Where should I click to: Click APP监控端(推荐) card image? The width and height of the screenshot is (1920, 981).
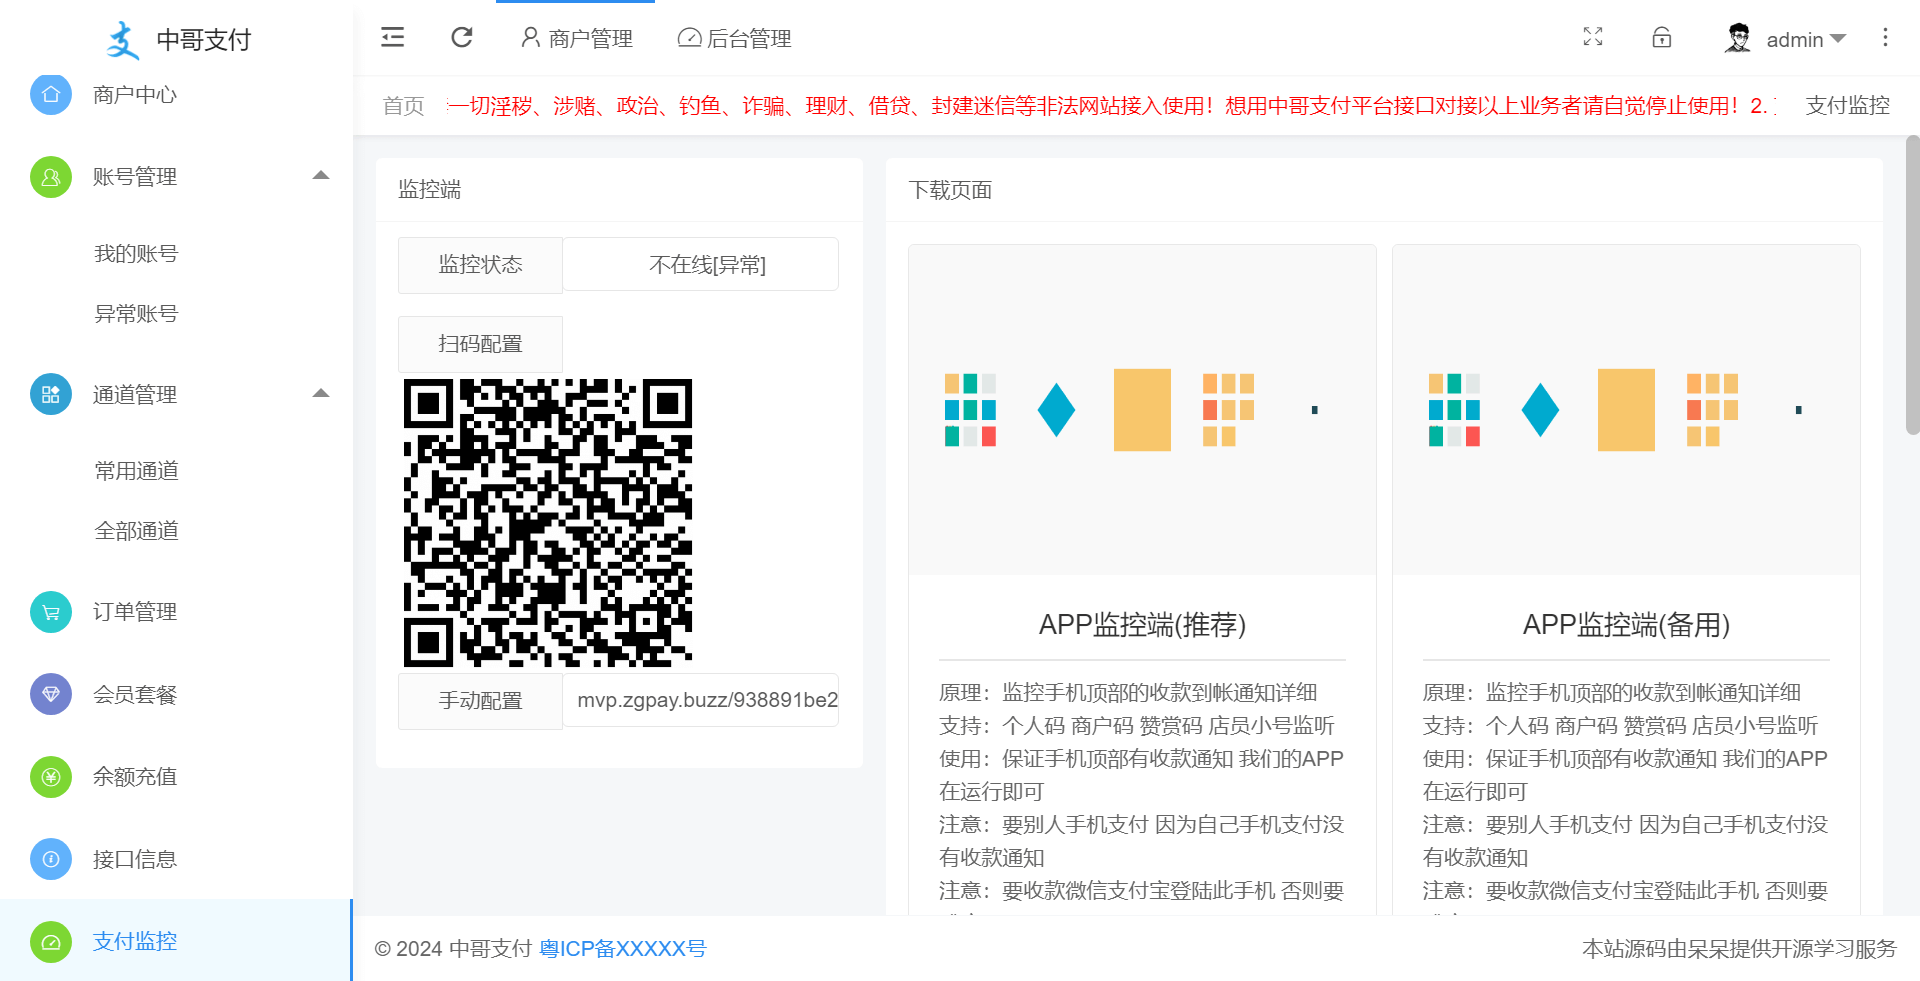pyautogui.click(x=1142, y=410)
